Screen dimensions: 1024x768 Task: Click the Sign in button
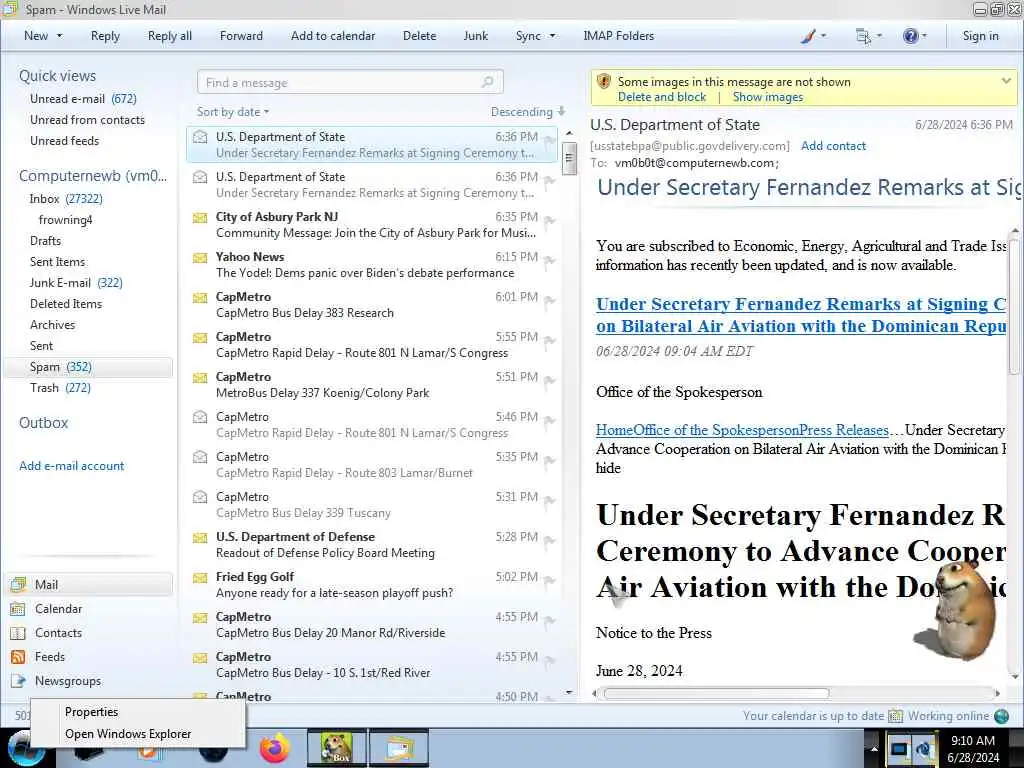click(980, 36)
